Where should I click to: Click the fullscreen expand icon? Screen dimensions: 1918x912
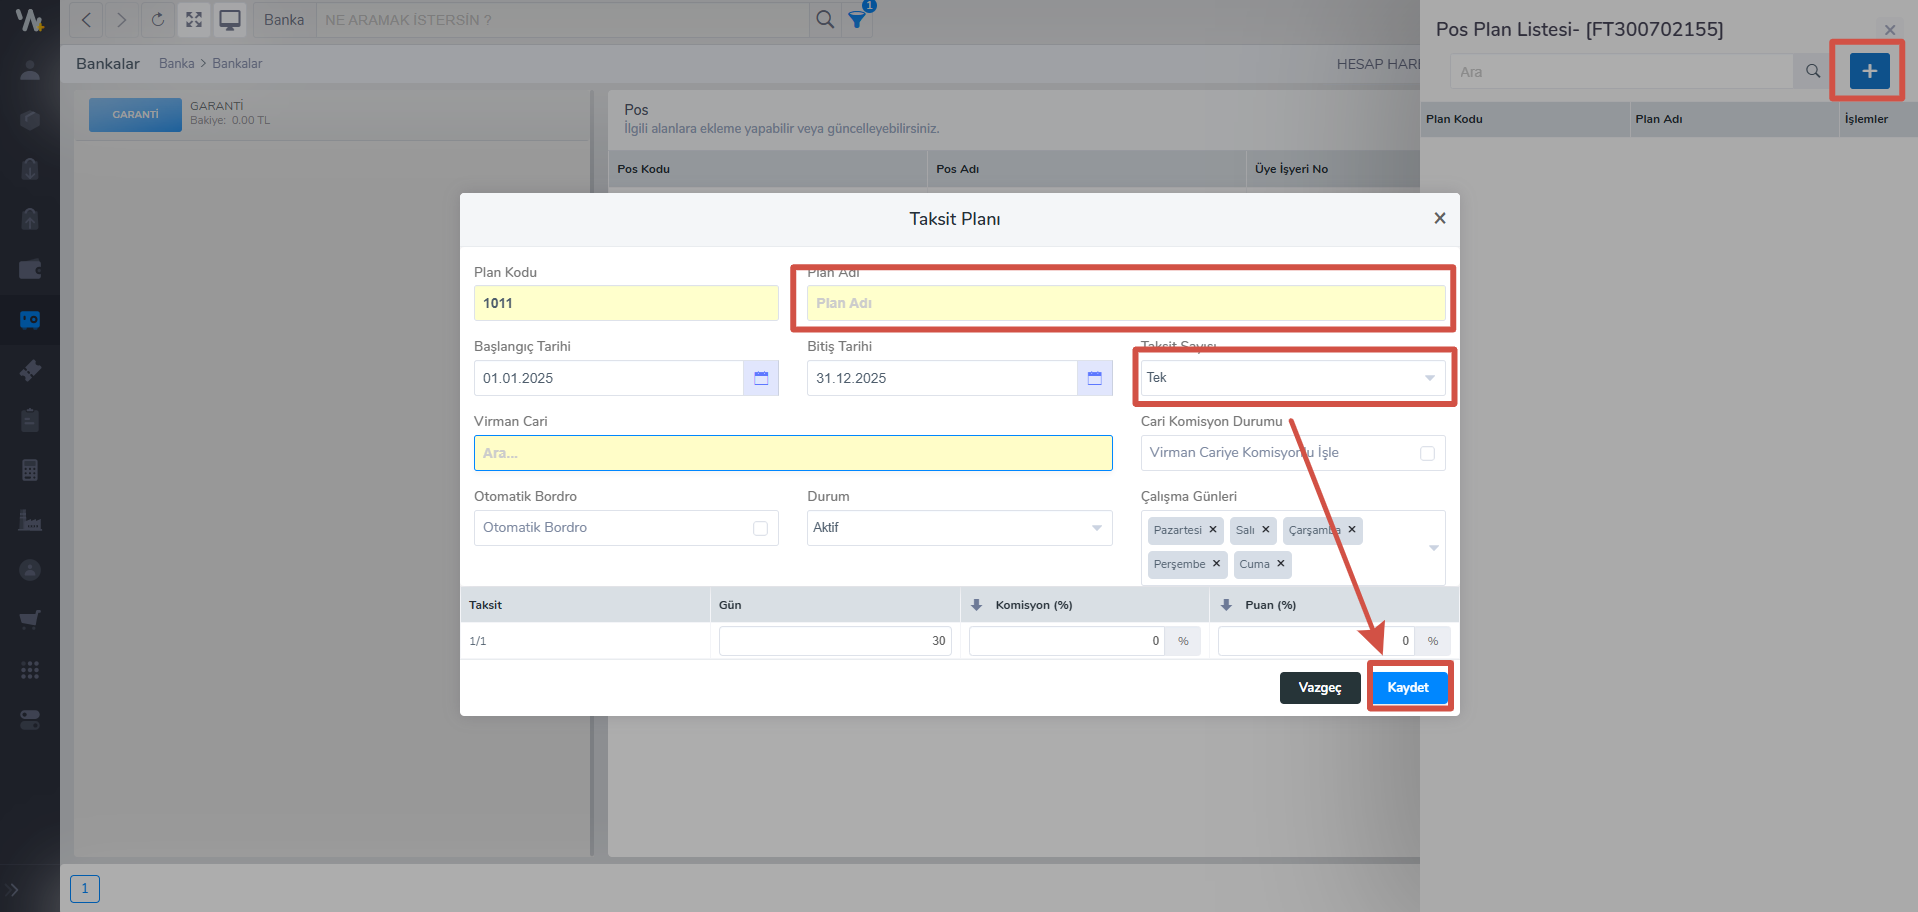194,20
